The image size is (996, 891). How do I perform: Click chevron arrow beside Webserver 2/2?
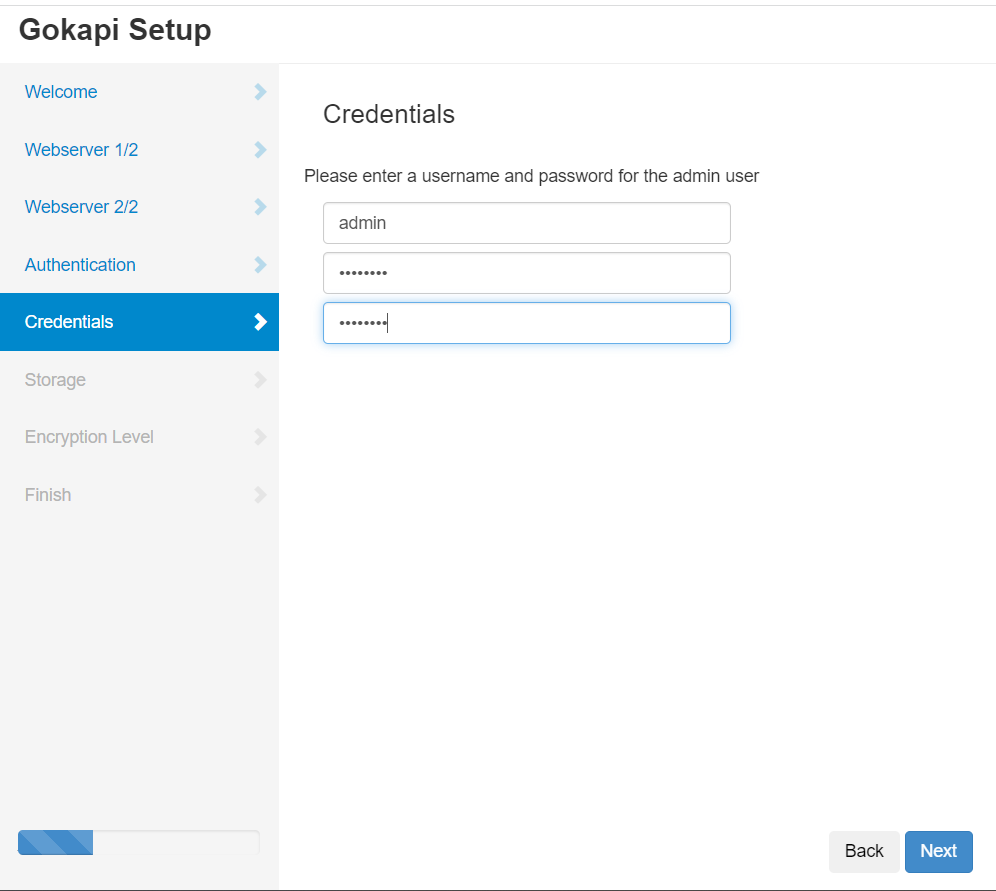point(260,207)
